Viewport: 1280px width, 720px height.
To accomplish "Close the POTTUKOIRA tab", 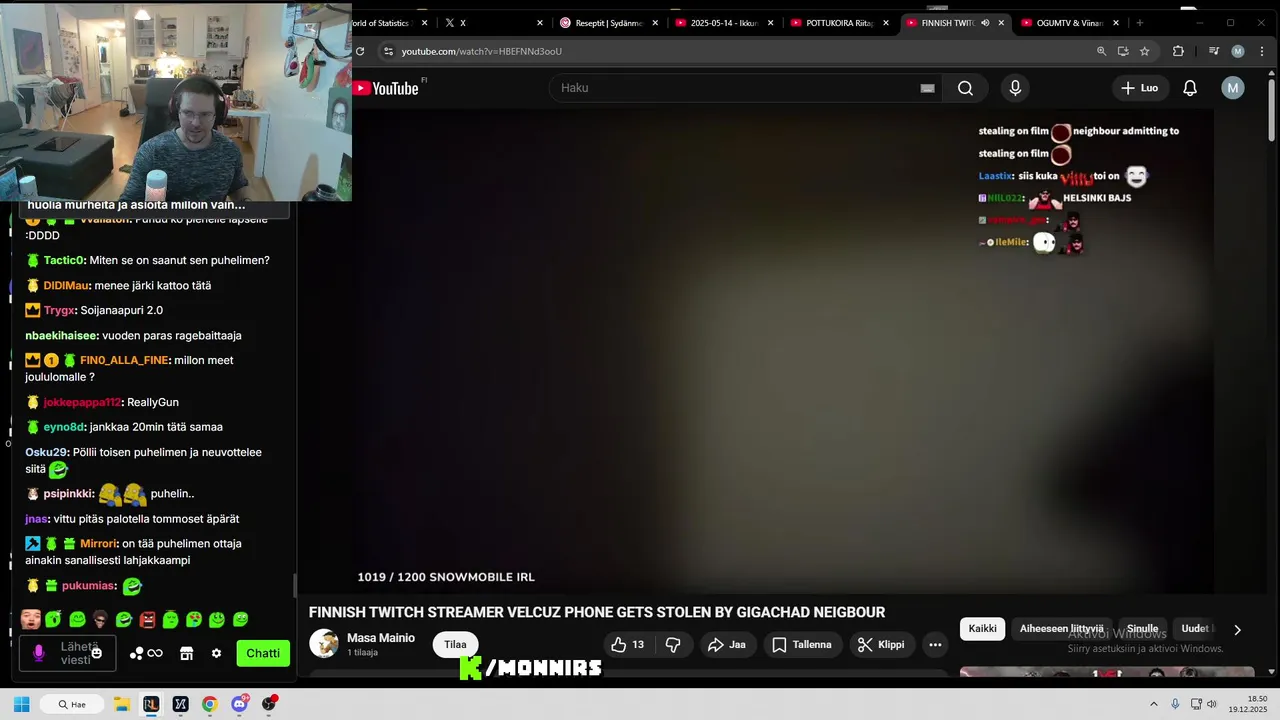I will [886, 23].
